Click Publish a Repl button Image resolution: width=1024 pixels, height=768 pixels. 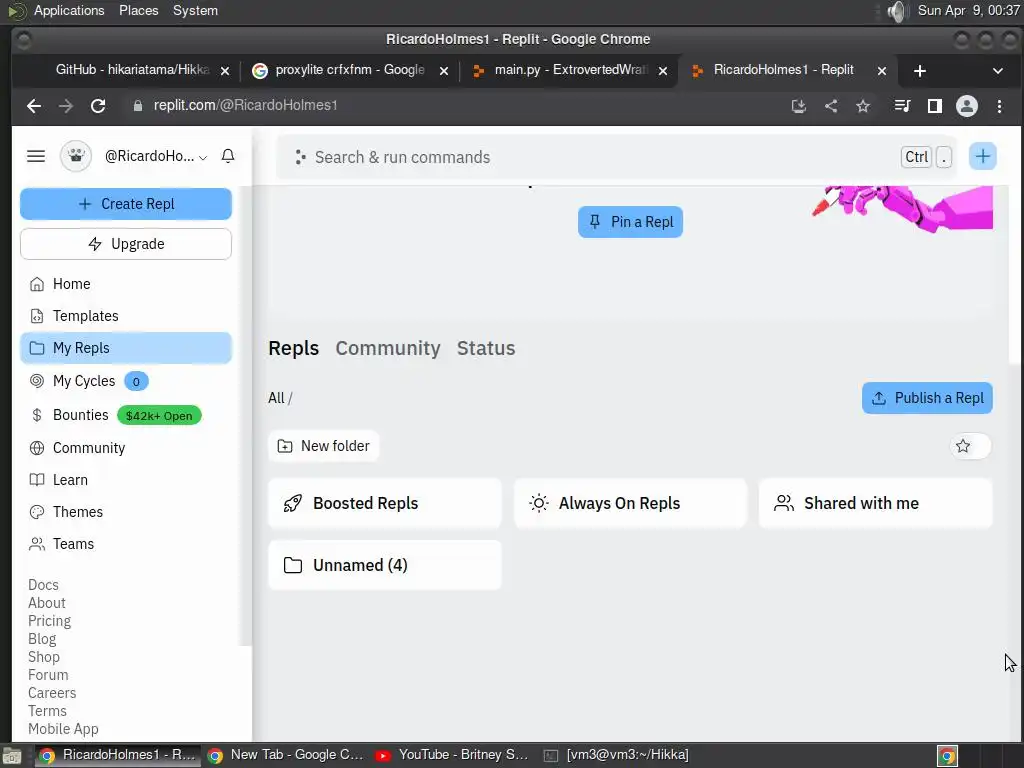927,398
